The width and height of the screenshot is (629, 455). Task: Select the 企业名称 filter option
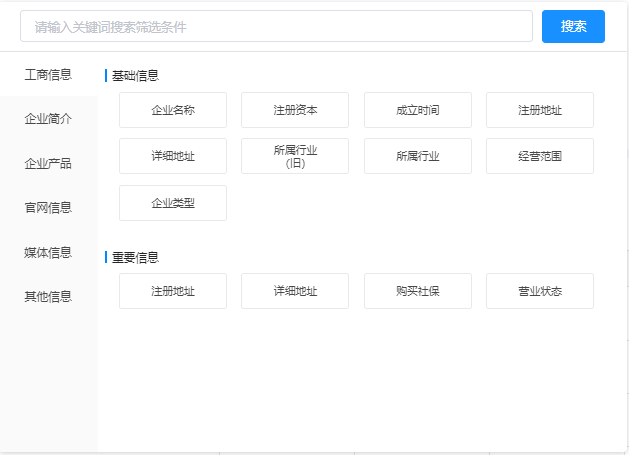pyautogui.click(x=173, y=110)
